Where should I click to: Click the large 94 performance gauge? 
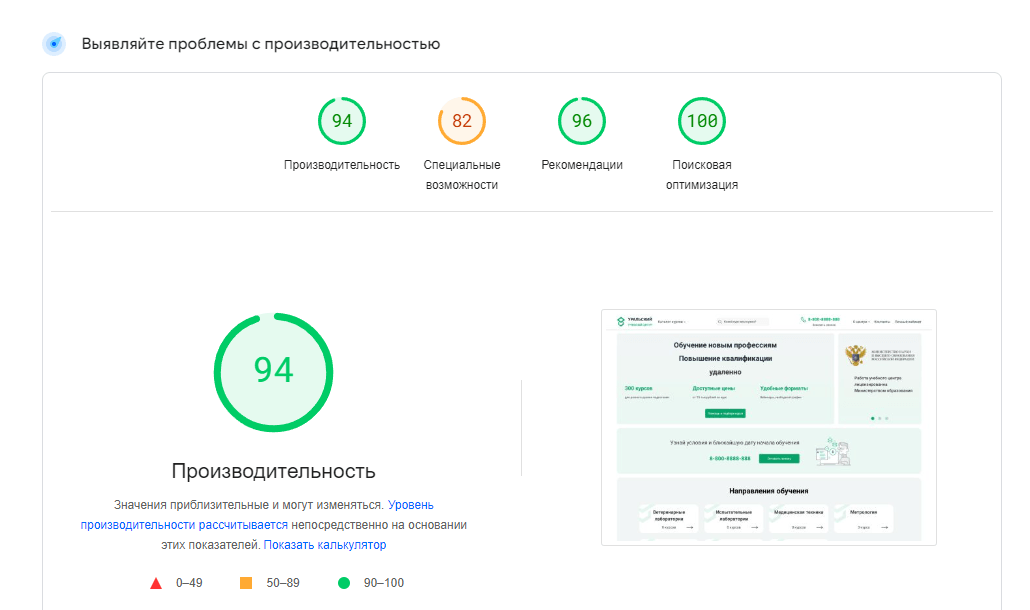273,371
